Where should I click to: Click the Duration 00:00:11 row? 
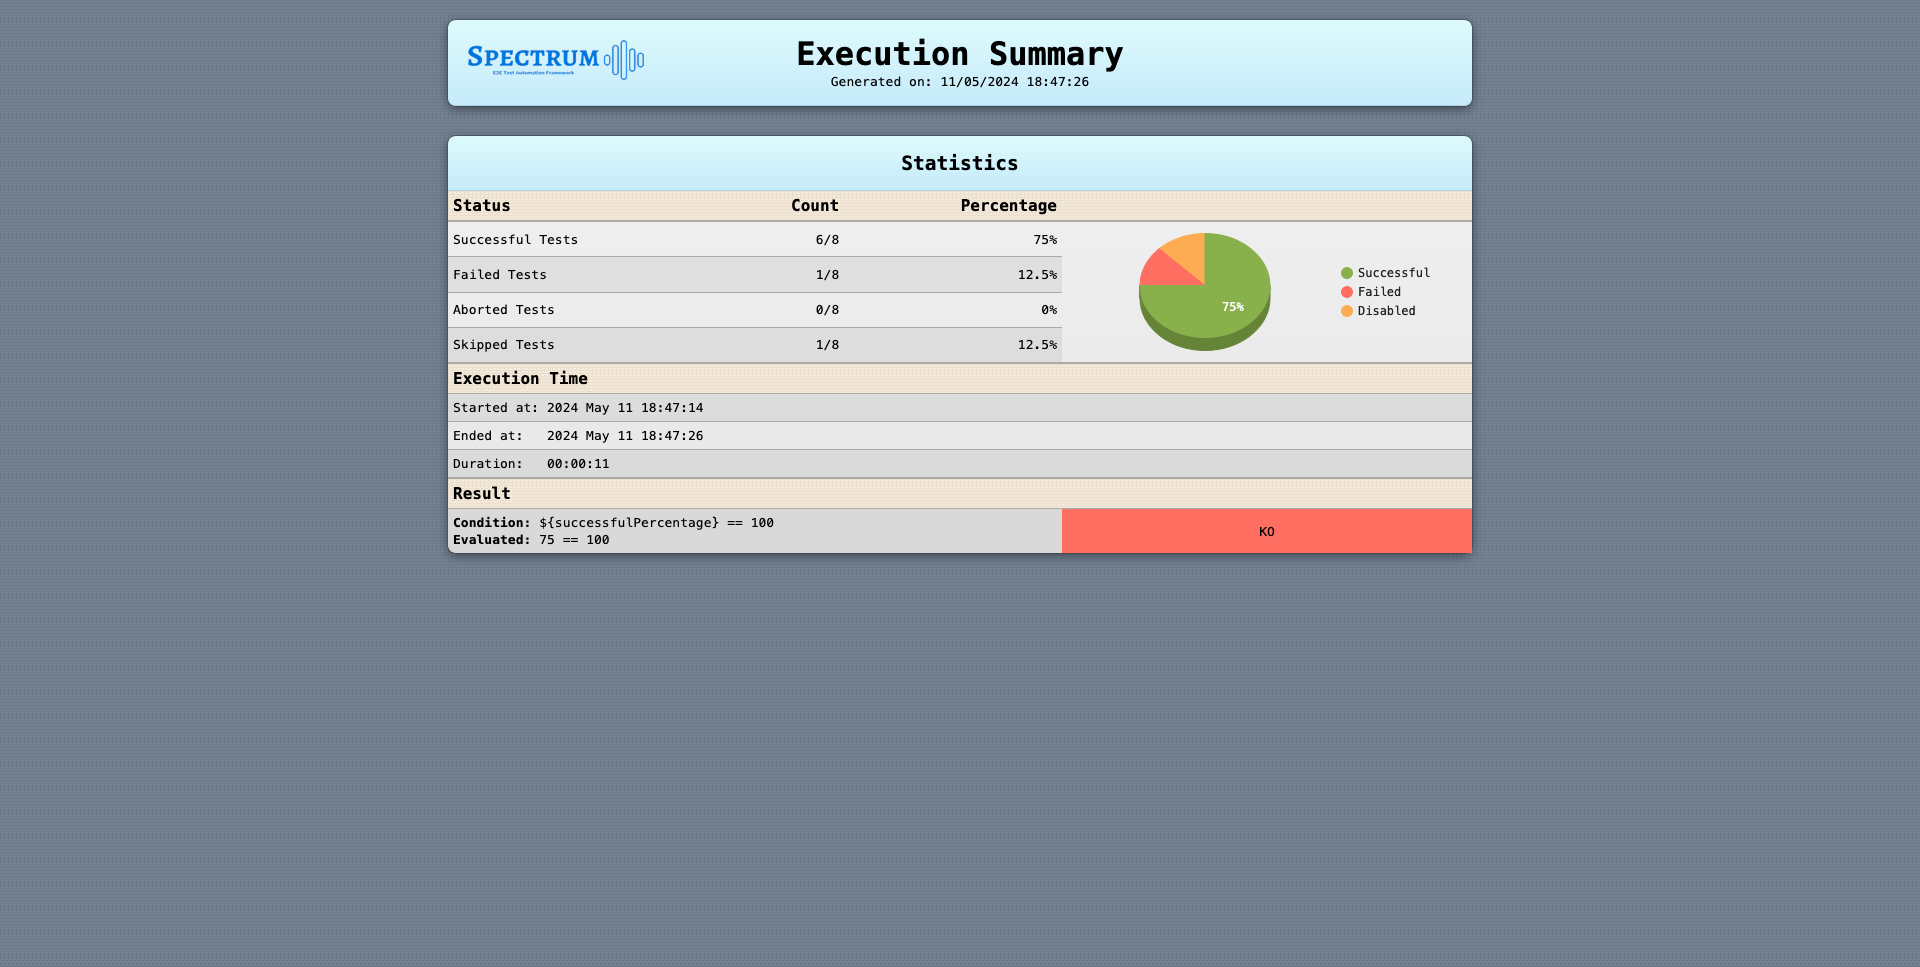(x=960, y=464)
